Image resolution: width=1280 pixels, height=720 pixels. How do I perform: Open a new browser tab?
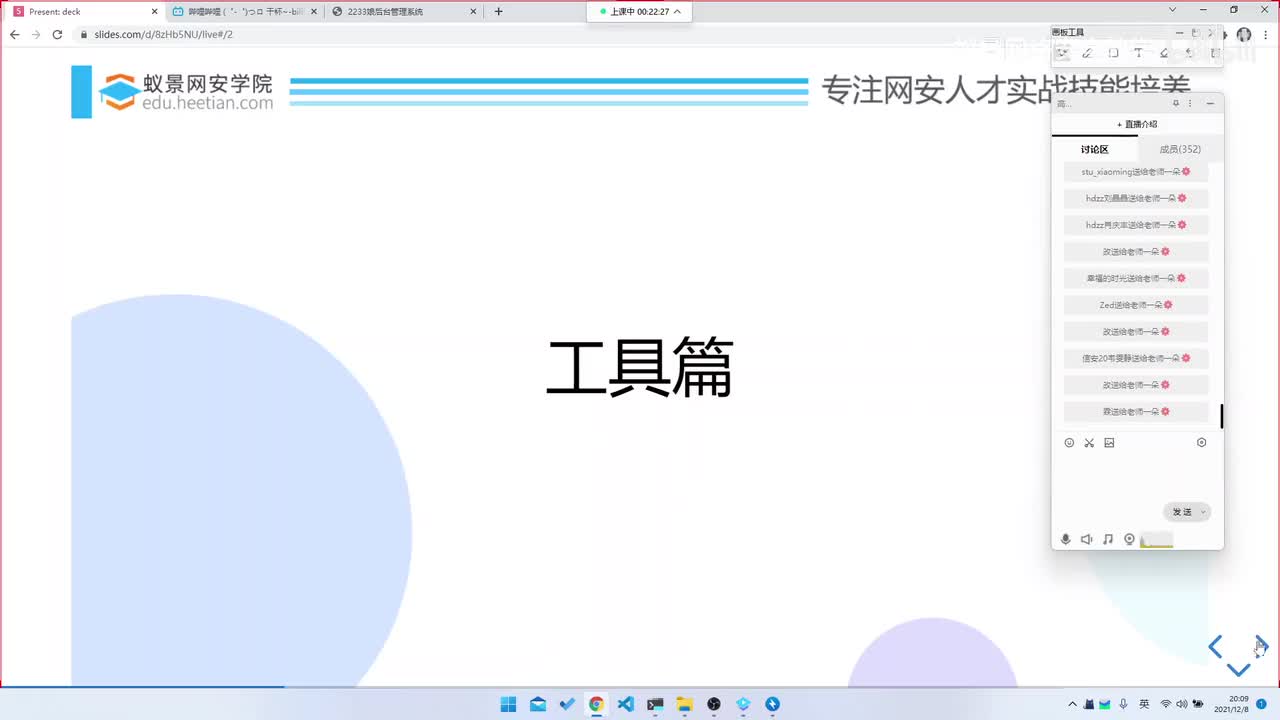tap(498, 11)
